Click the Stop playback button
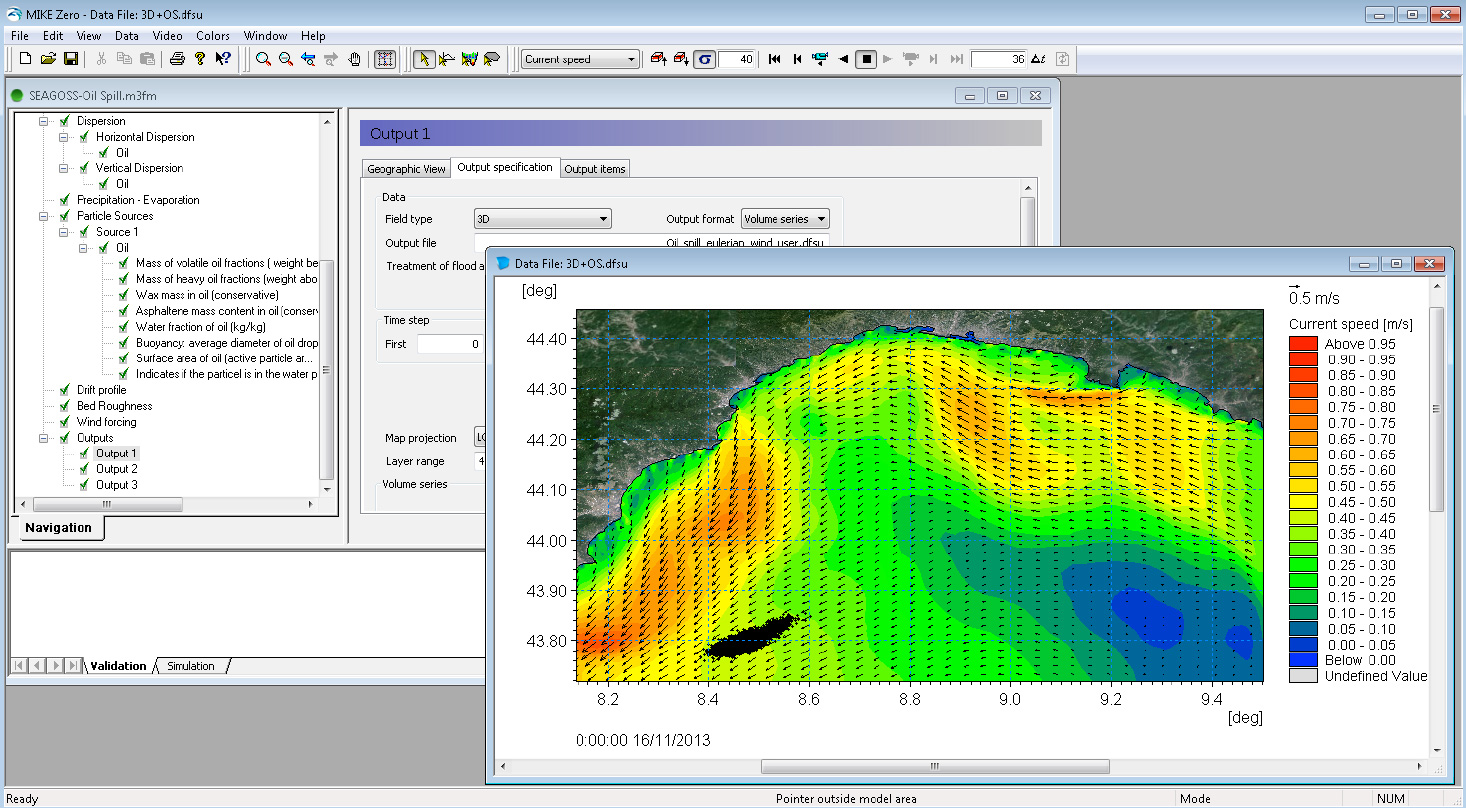Viewport: 1466px width, 808px height. [x=866, y=59]
